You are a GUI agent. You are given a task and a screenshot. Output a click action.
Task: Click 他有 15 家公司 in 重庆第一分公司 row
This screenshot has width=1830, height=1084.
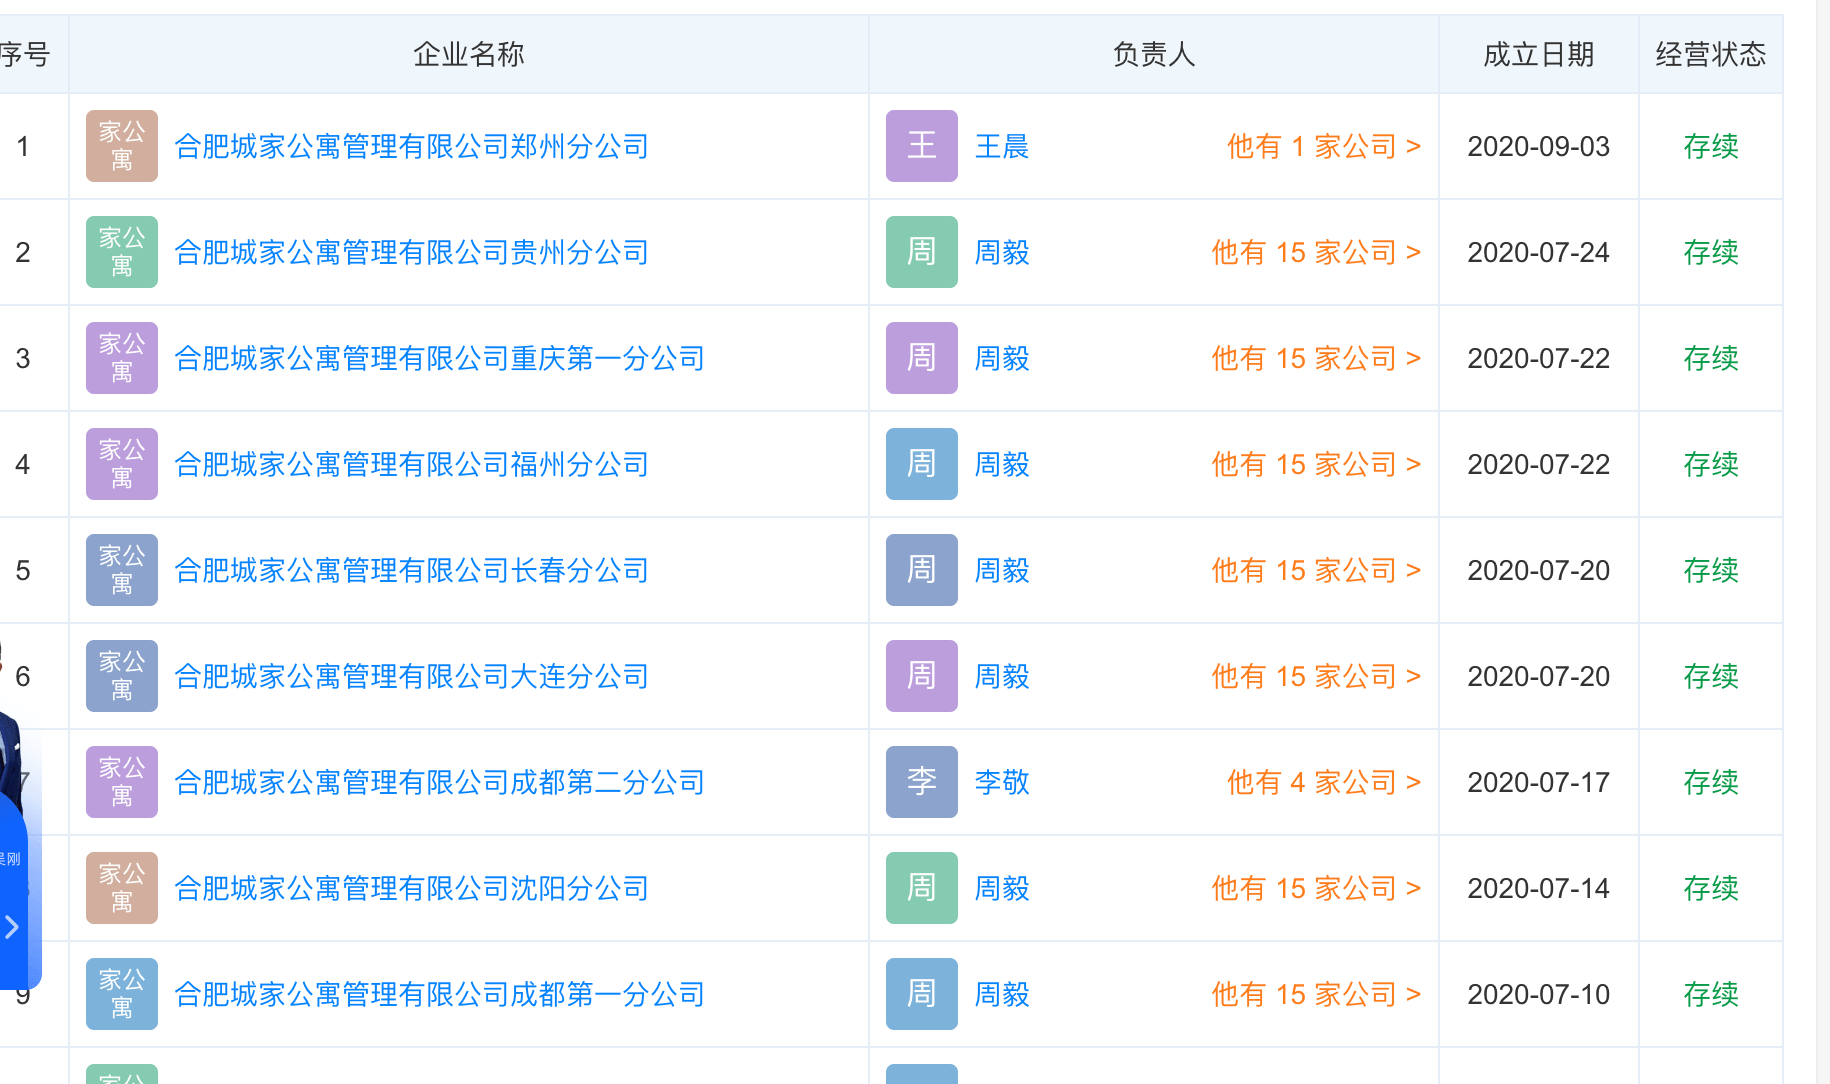pyautogui.click(x=1316, y=359)
